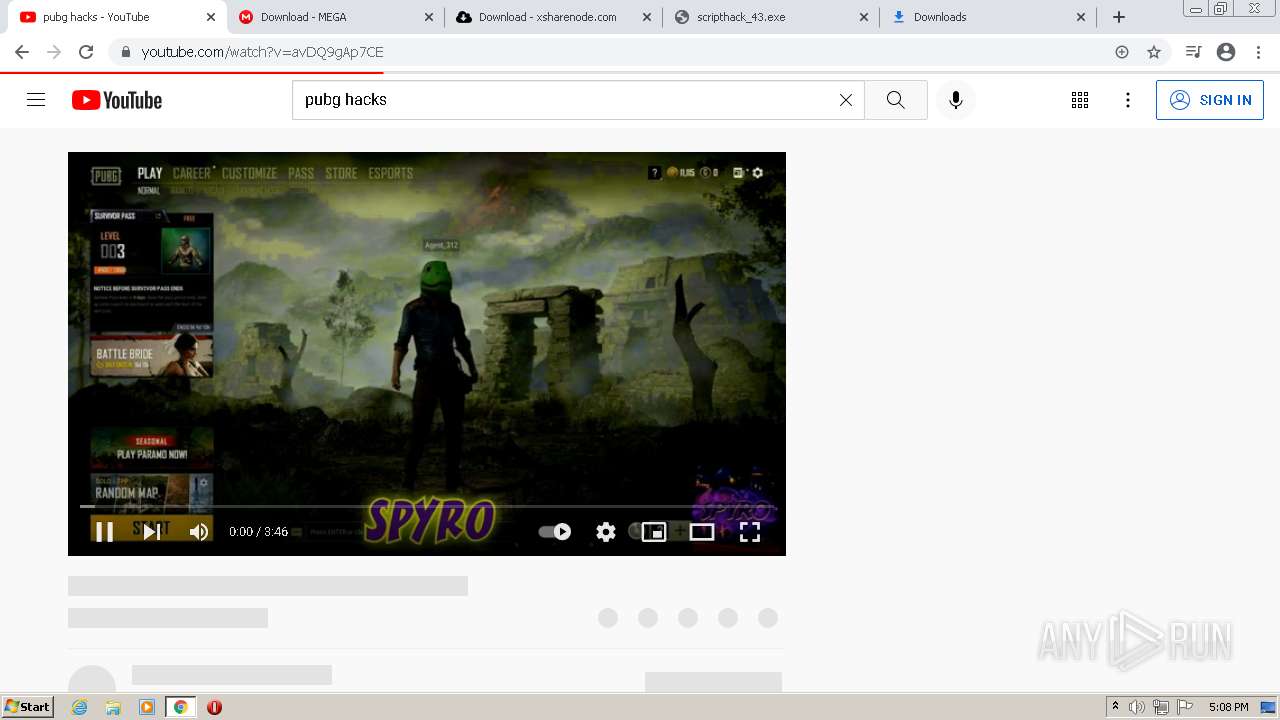Enable miniplayer mode
This screenshot has width=1280, height=720.
point(654,532)
